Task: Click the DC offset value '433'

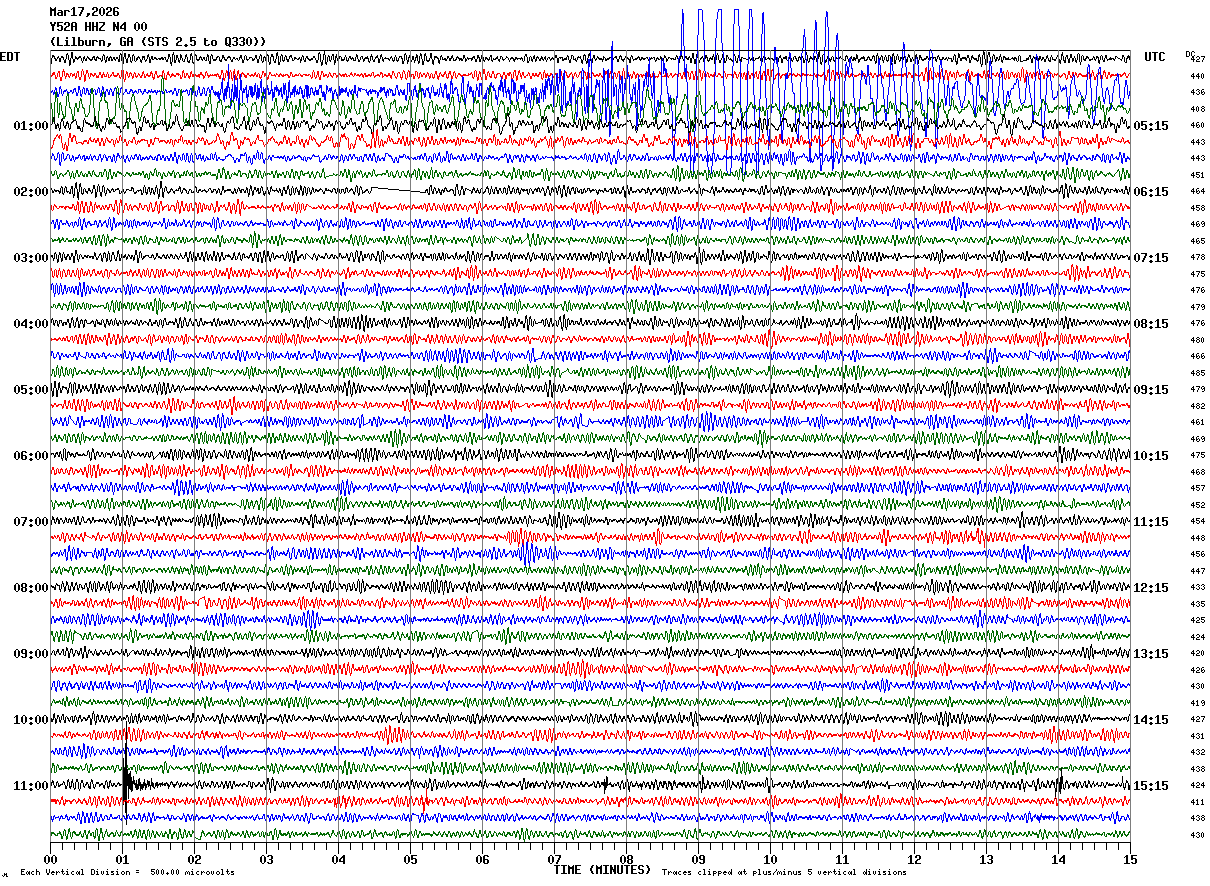Action: coord(1197,587)
